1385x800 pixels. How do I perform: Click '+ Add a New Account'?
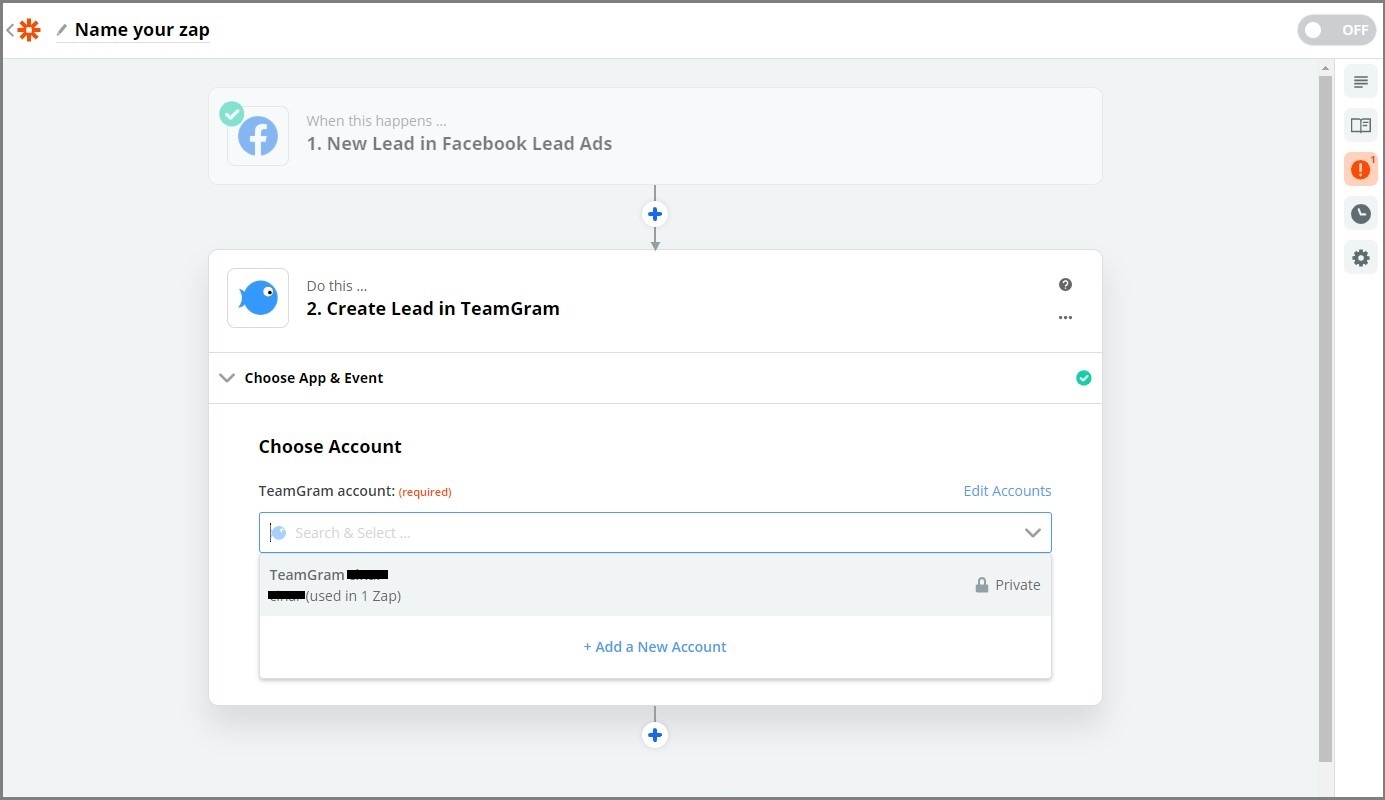655,647
